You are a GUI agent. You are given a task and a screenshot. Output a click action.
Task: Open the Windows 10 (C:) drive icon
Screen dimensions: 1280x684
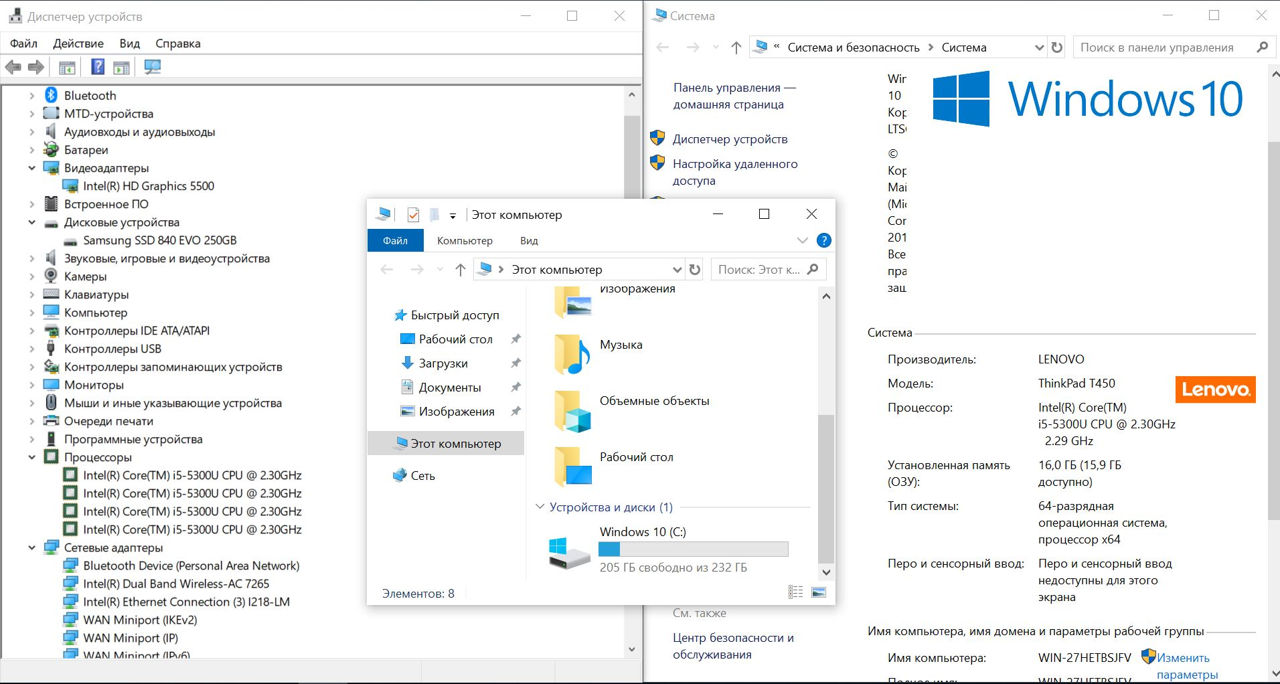click(x=570, y=551)
